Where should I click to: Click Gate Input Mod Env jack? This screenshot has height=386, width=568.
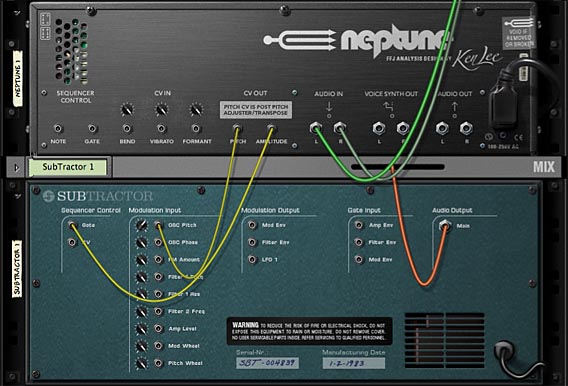point(359,259)
